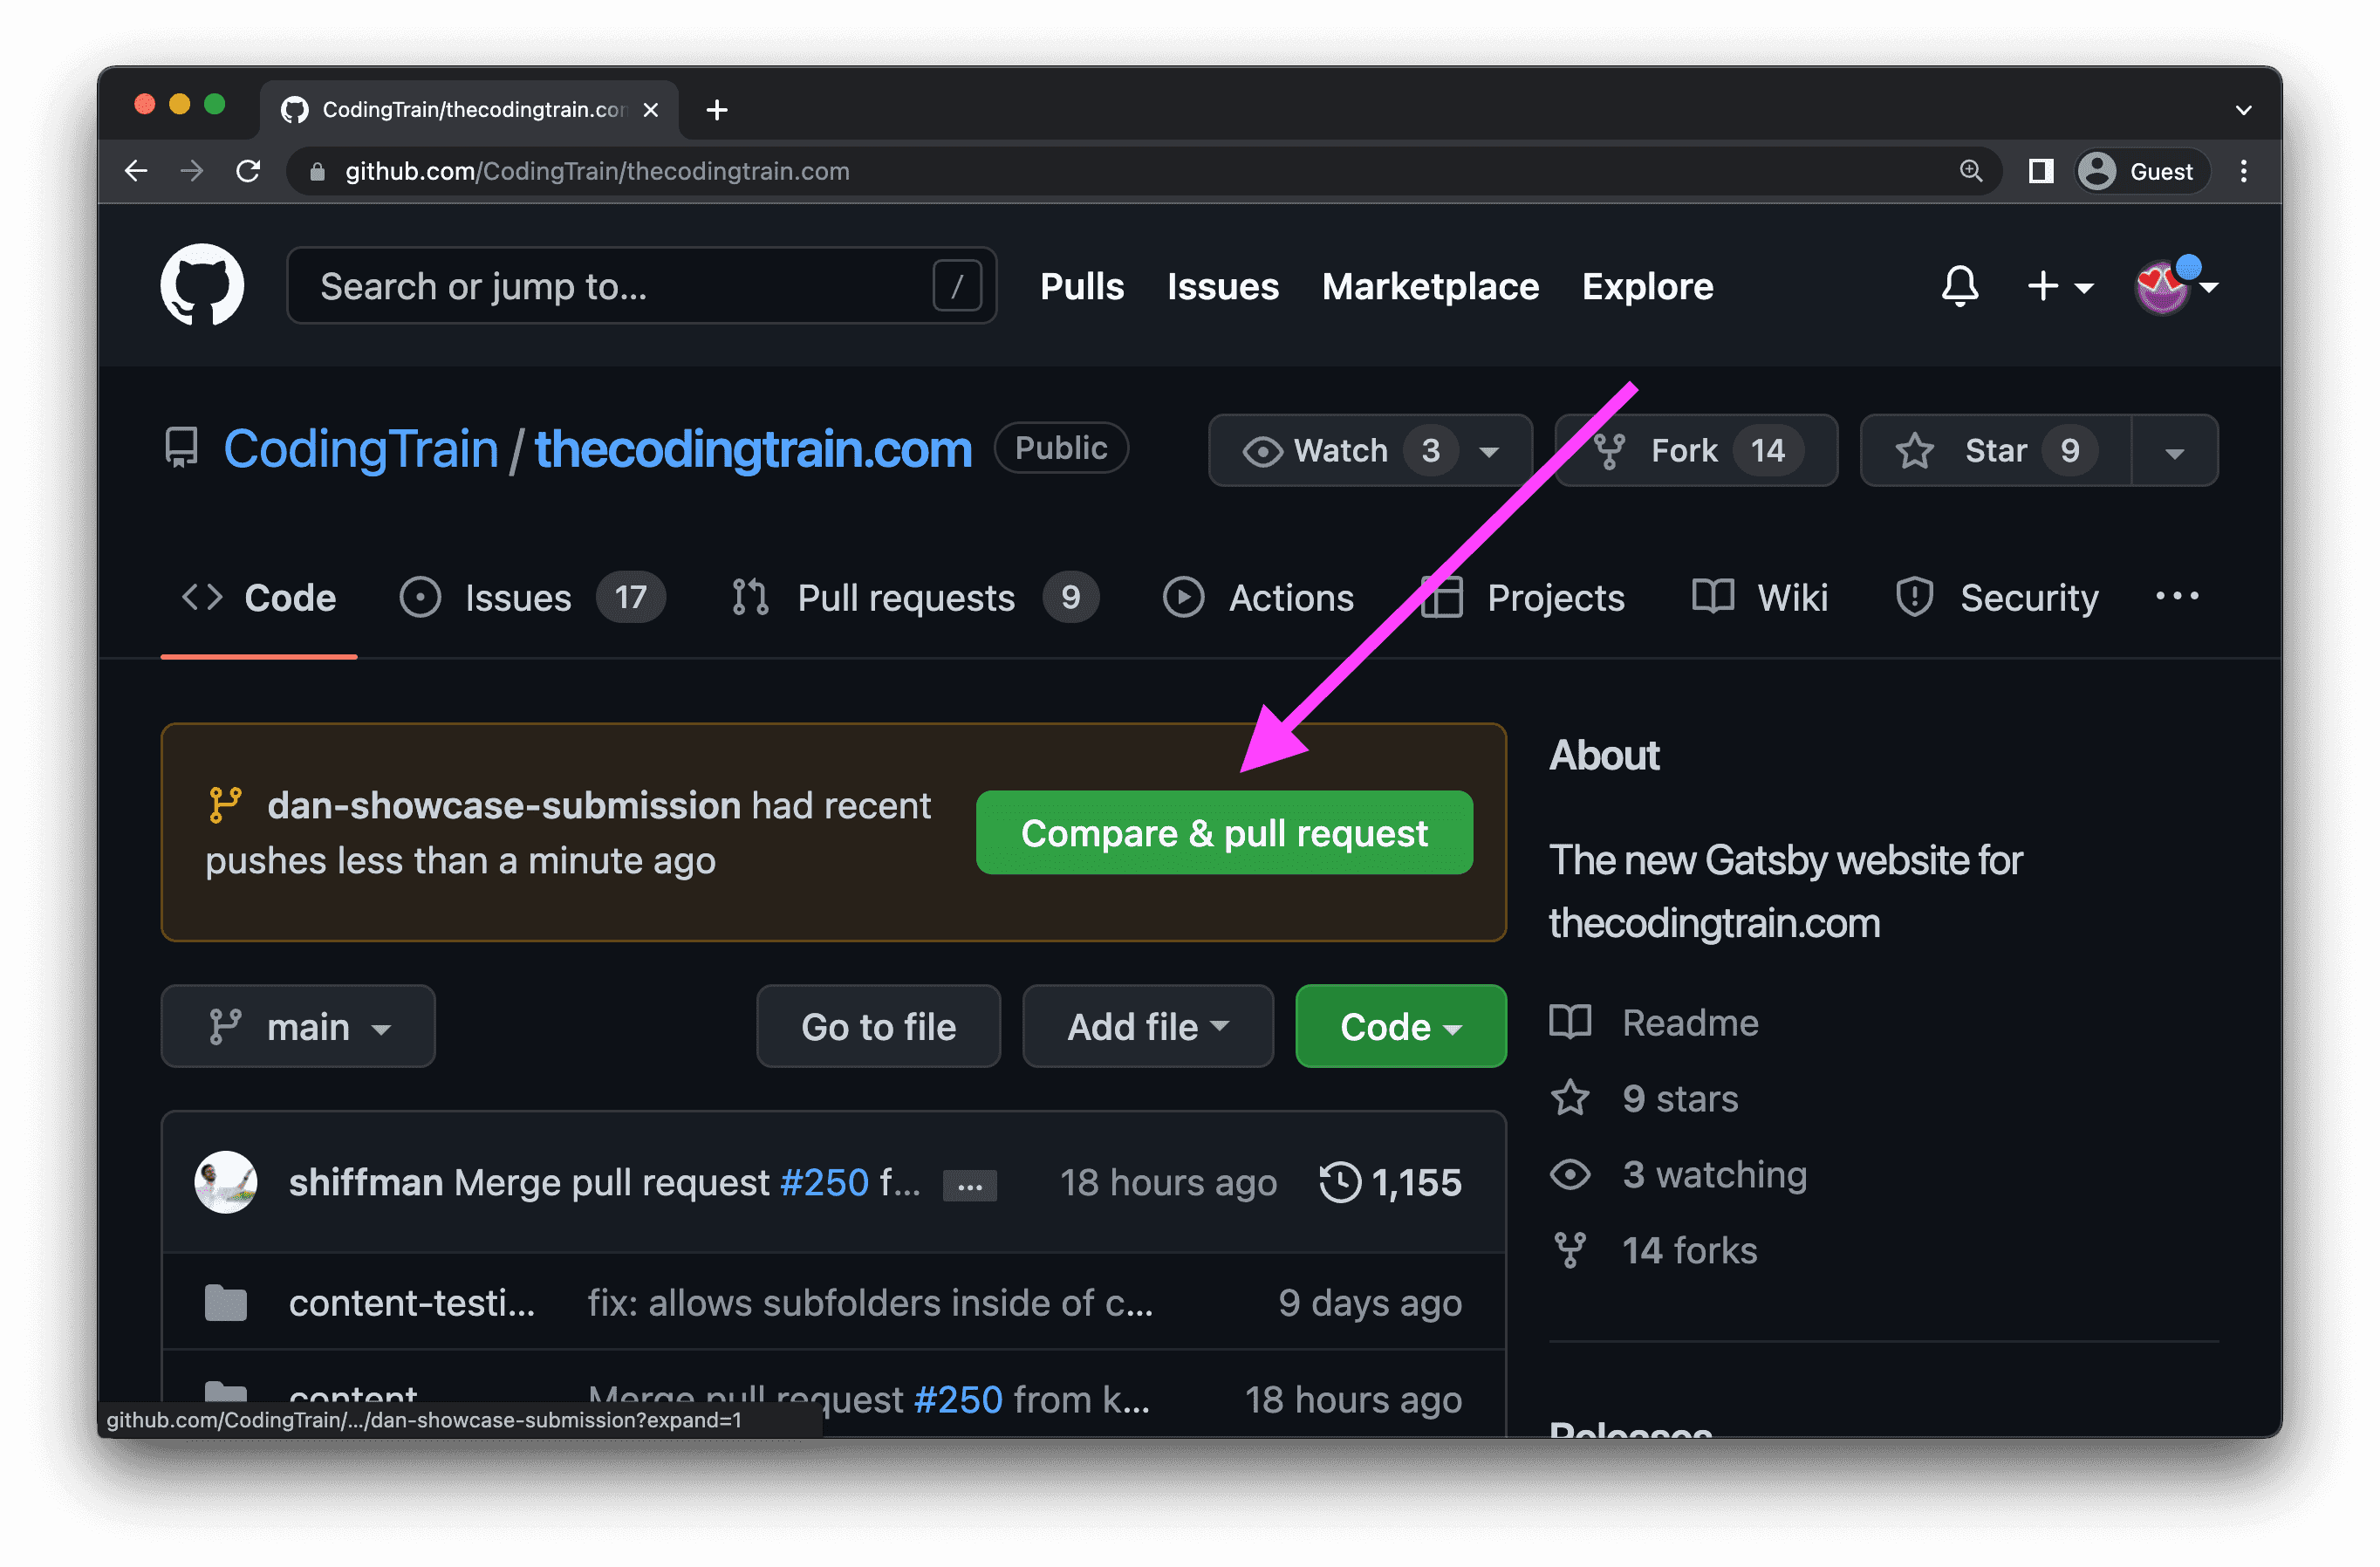
Task: Expand the Watch dropdown button
Action: pos(1488,451)
